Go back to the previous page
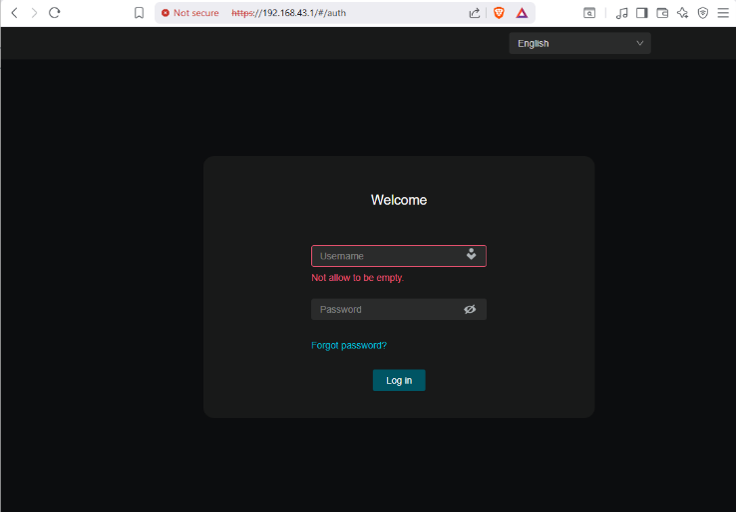 pyautogui.click(x=15, y=13)
